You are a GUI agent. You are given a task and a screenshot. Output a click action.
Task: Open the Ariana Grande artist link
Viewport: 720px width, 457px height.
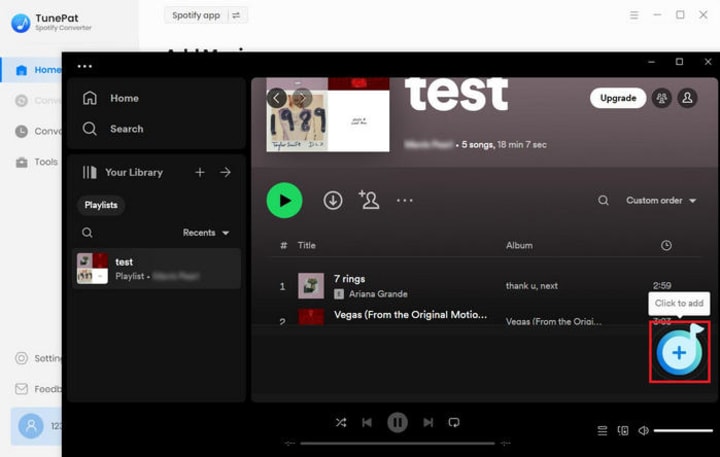click(378, 294)
